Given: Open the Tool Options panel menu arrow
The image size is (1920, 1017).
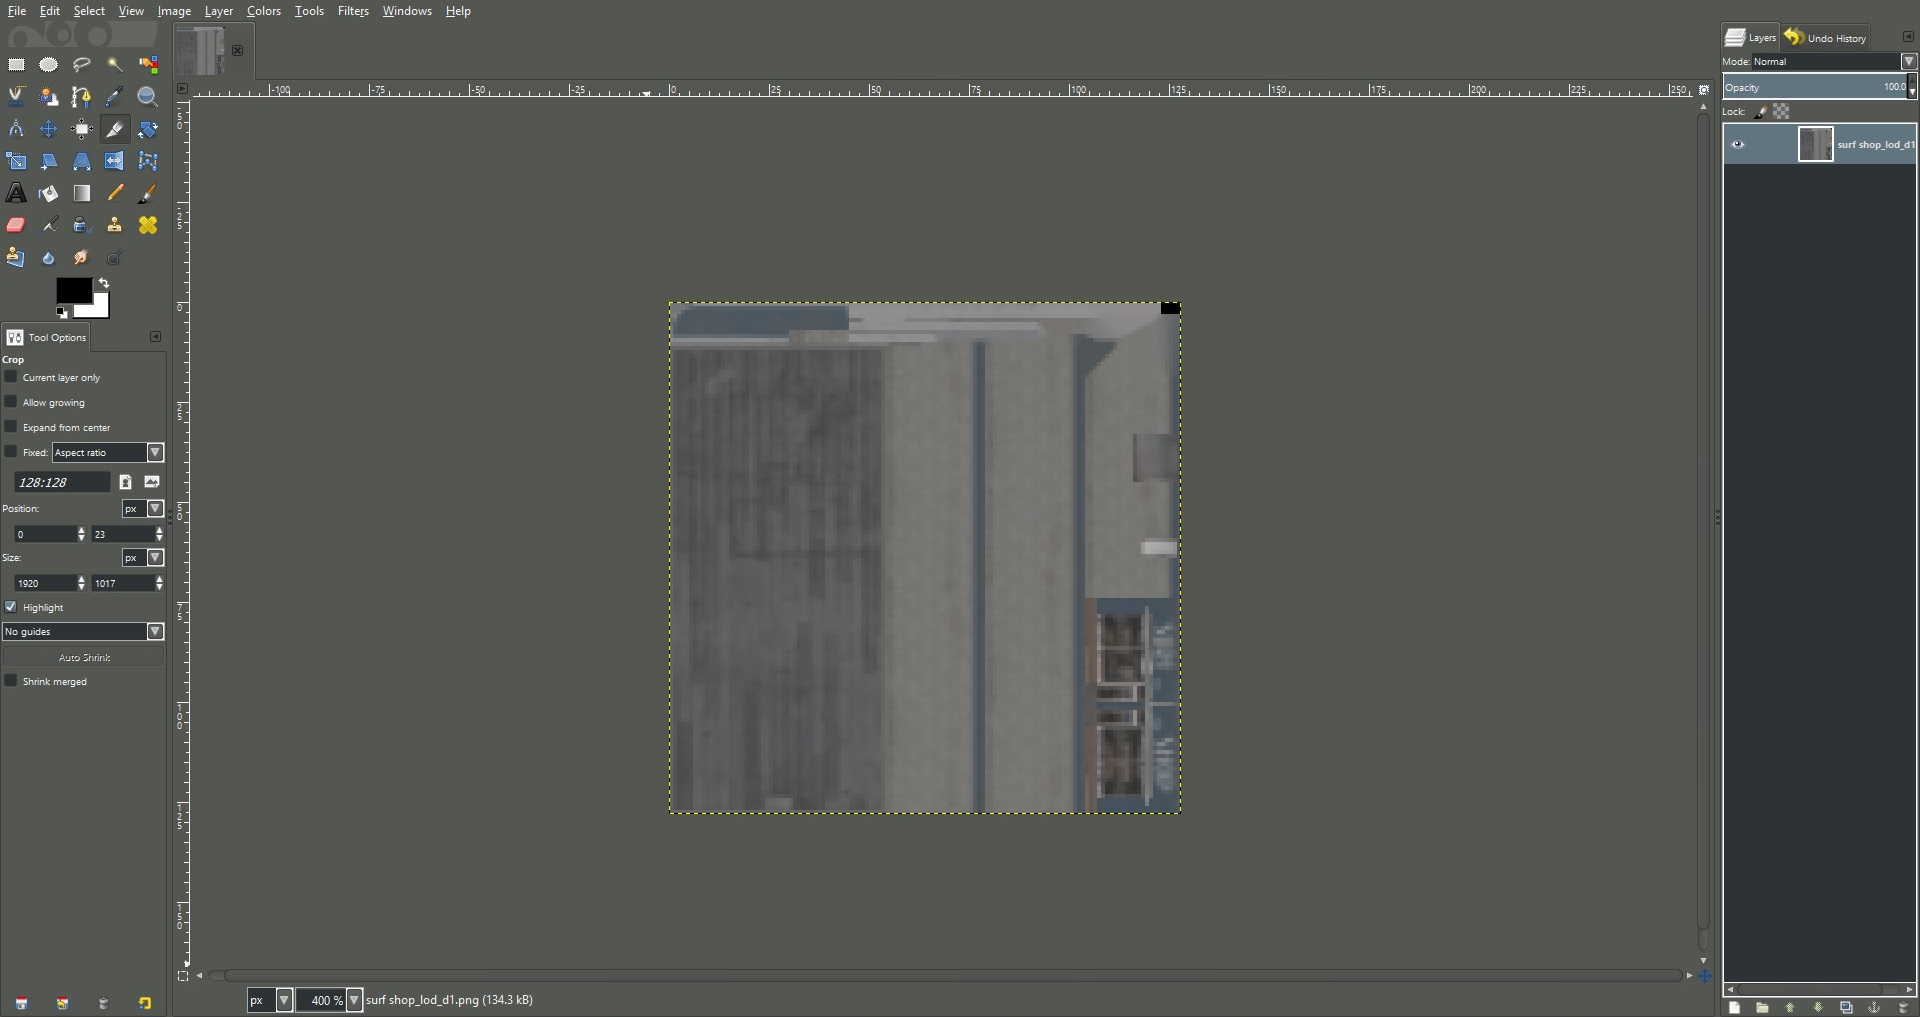Looking at the screenshot, I should (155, 337).
